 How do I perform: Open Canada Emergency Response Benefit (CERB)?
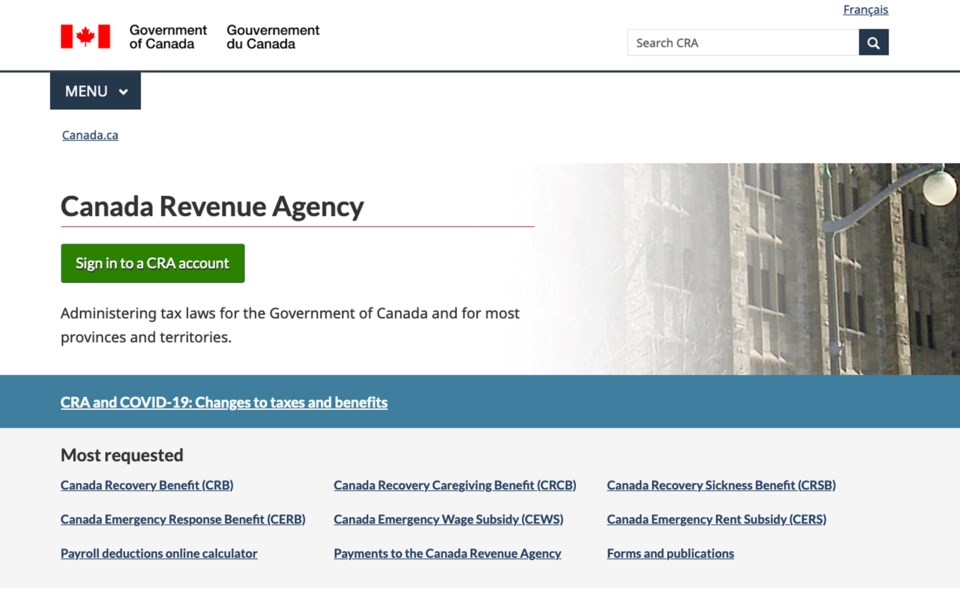[x=183, y=519]
